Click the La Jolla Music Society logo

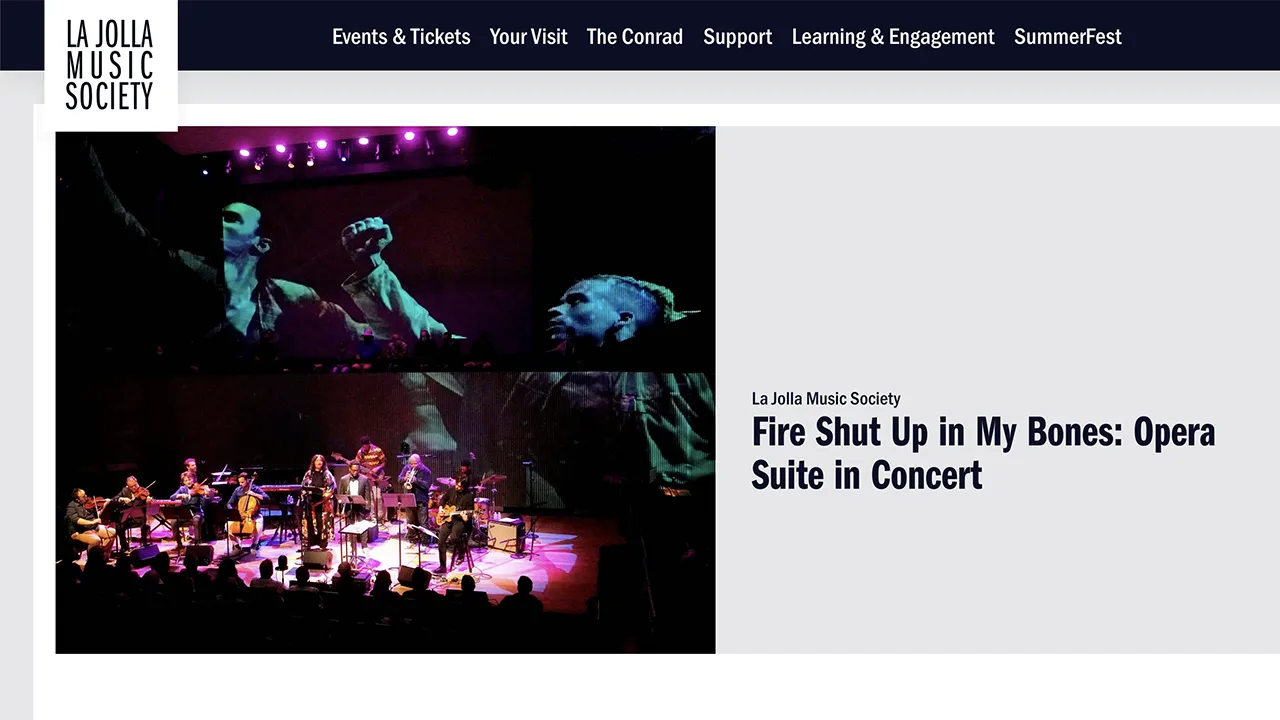tap(110, 65)
